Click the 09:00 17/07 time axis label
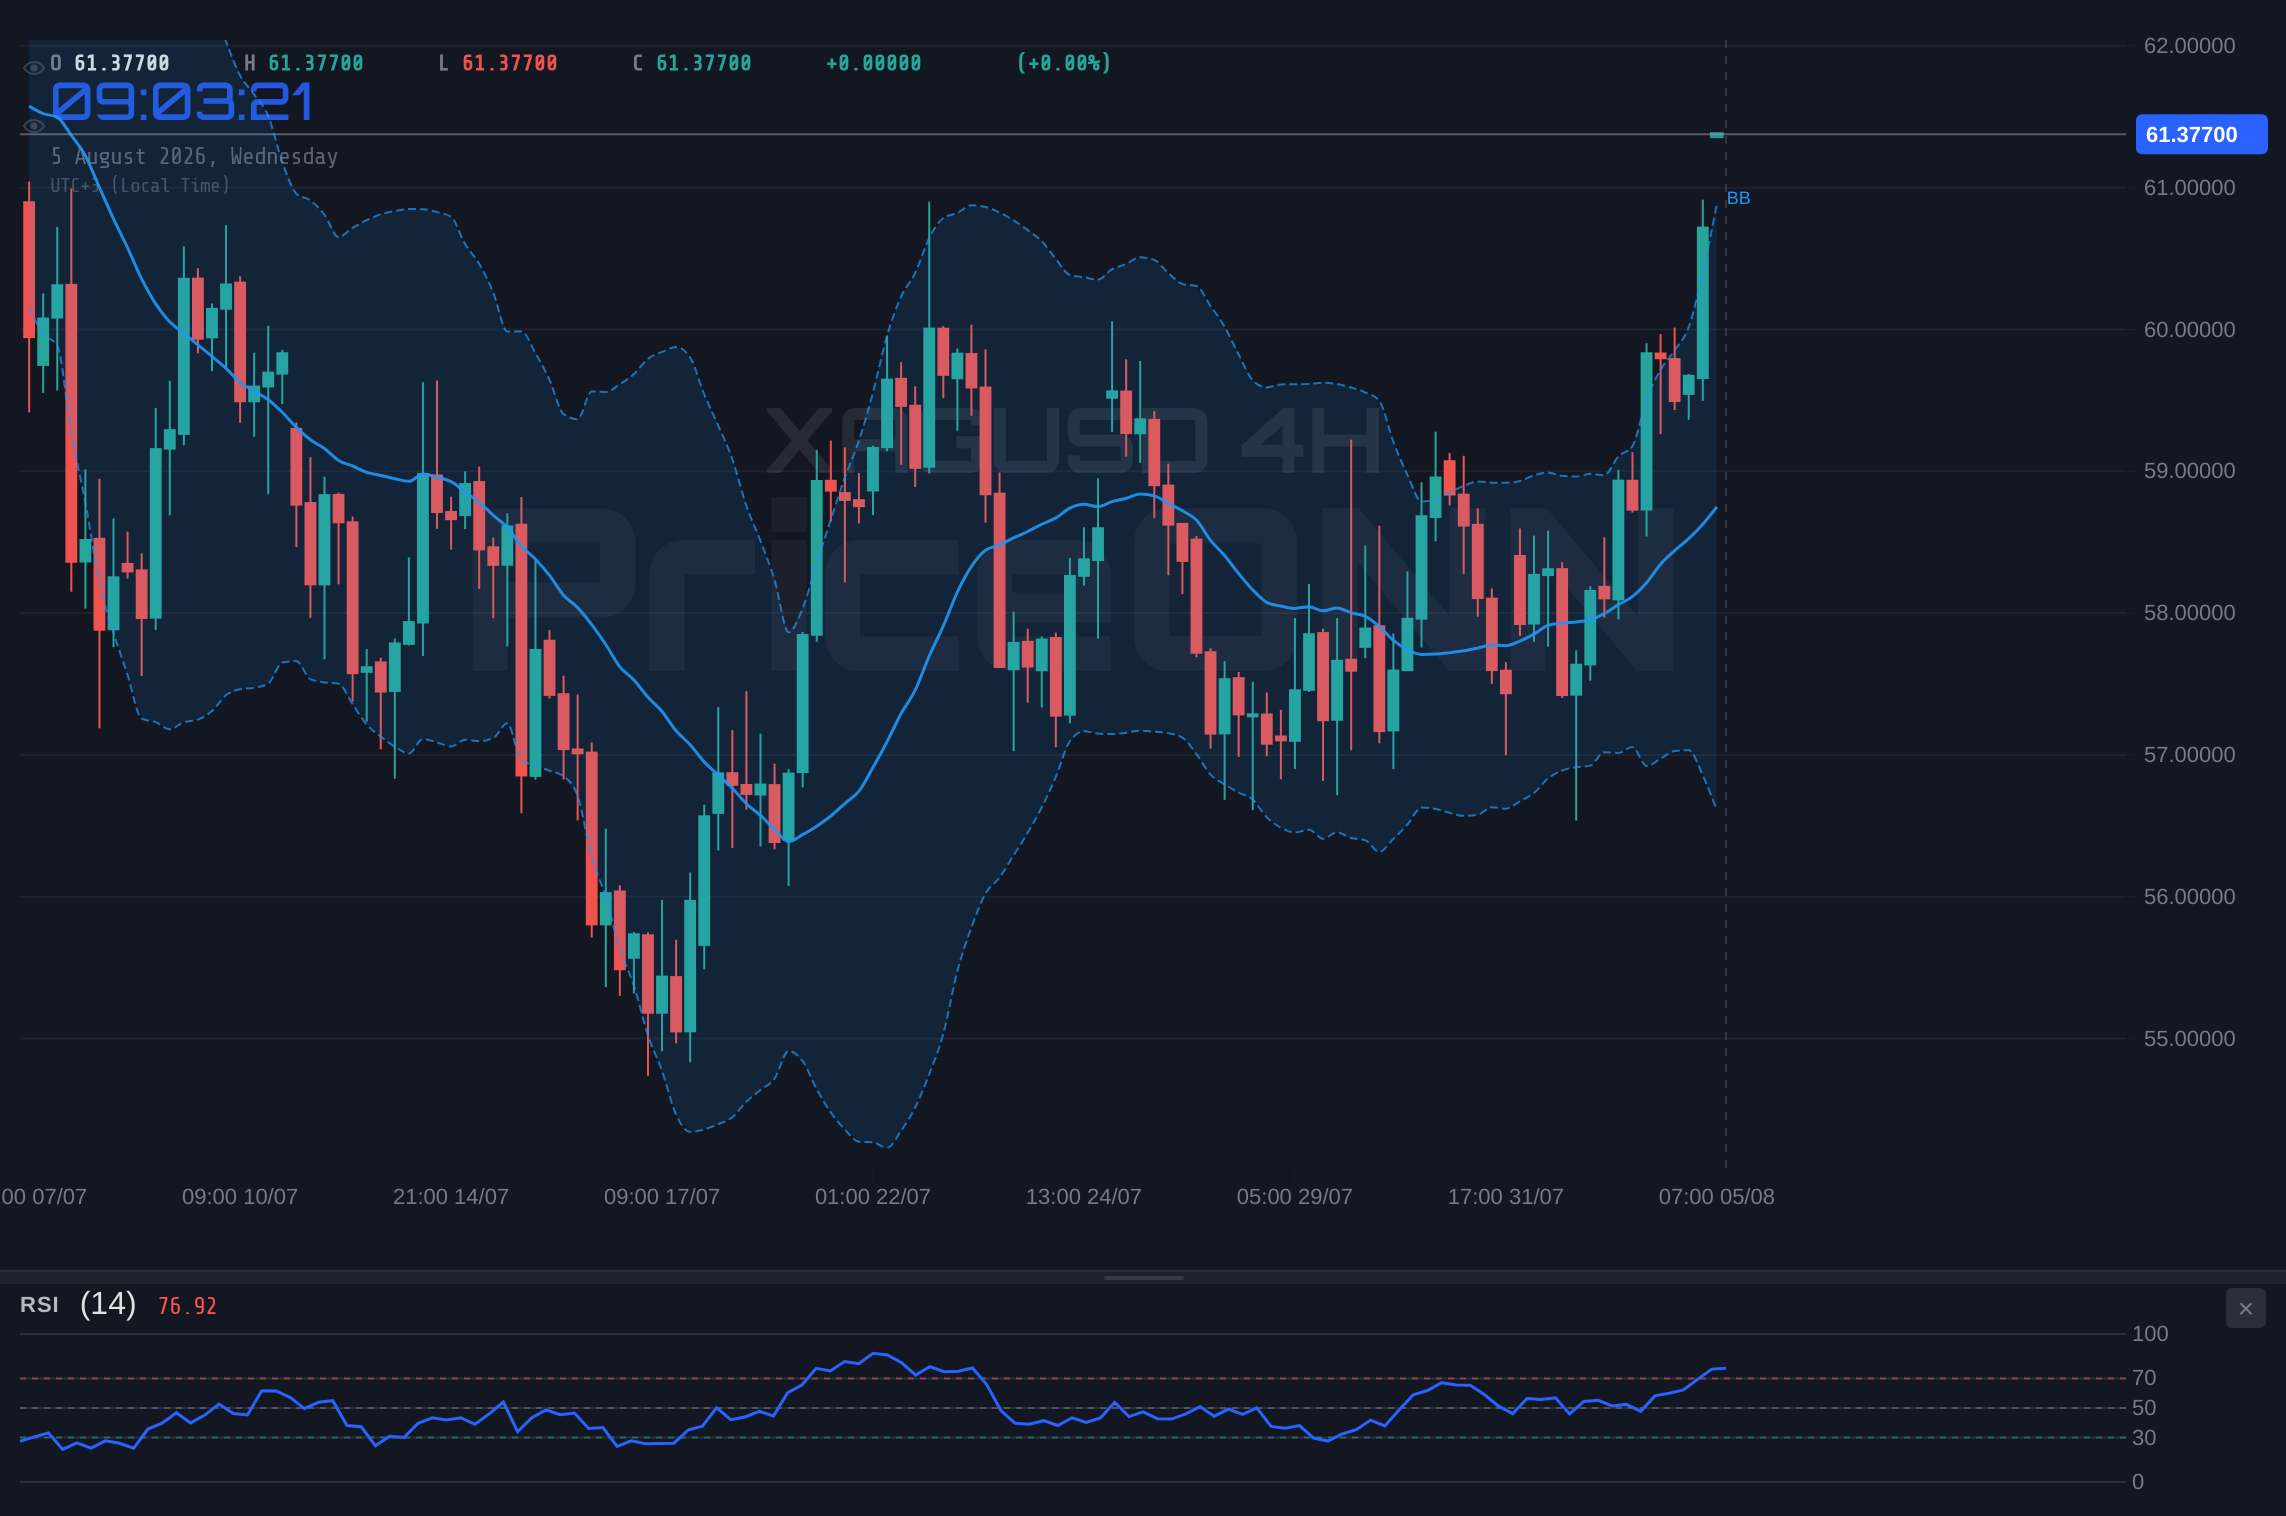The image size is (2286, 1516). (x=661, y=1196)
